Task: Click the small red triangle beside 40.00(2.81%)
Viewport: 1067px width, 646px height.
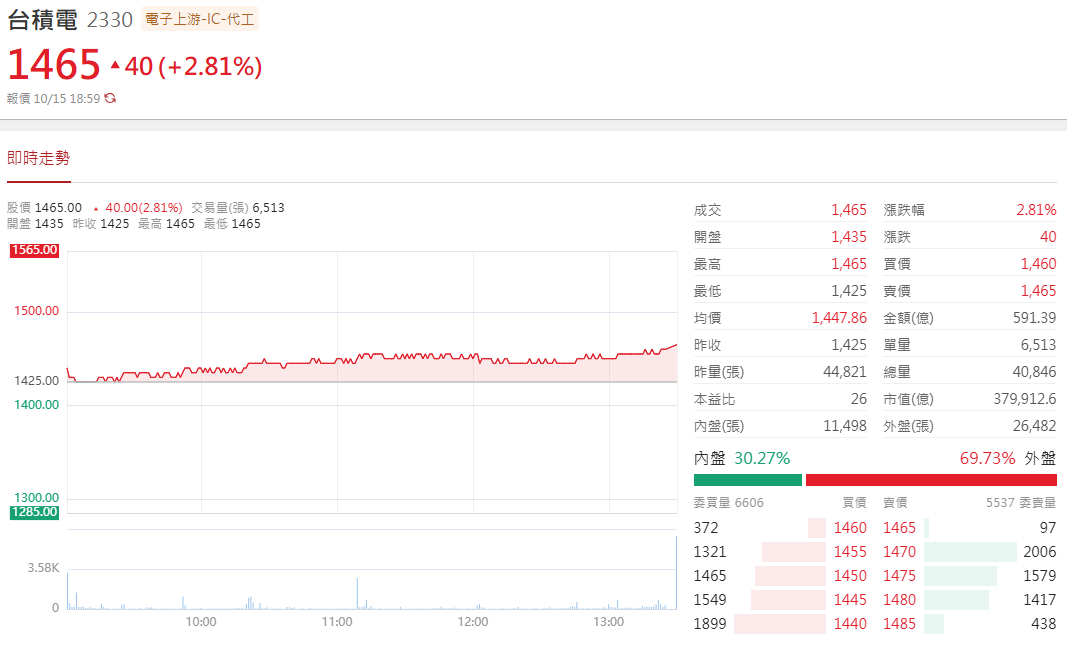Action: point(95,208)
